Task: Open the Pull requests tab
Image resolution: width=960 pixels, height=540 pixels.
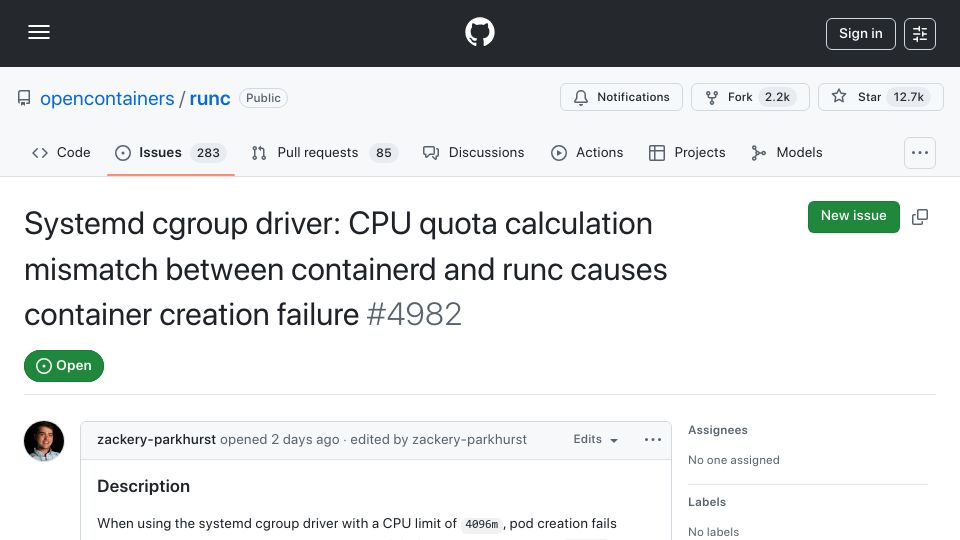Action: pos(324,152)
